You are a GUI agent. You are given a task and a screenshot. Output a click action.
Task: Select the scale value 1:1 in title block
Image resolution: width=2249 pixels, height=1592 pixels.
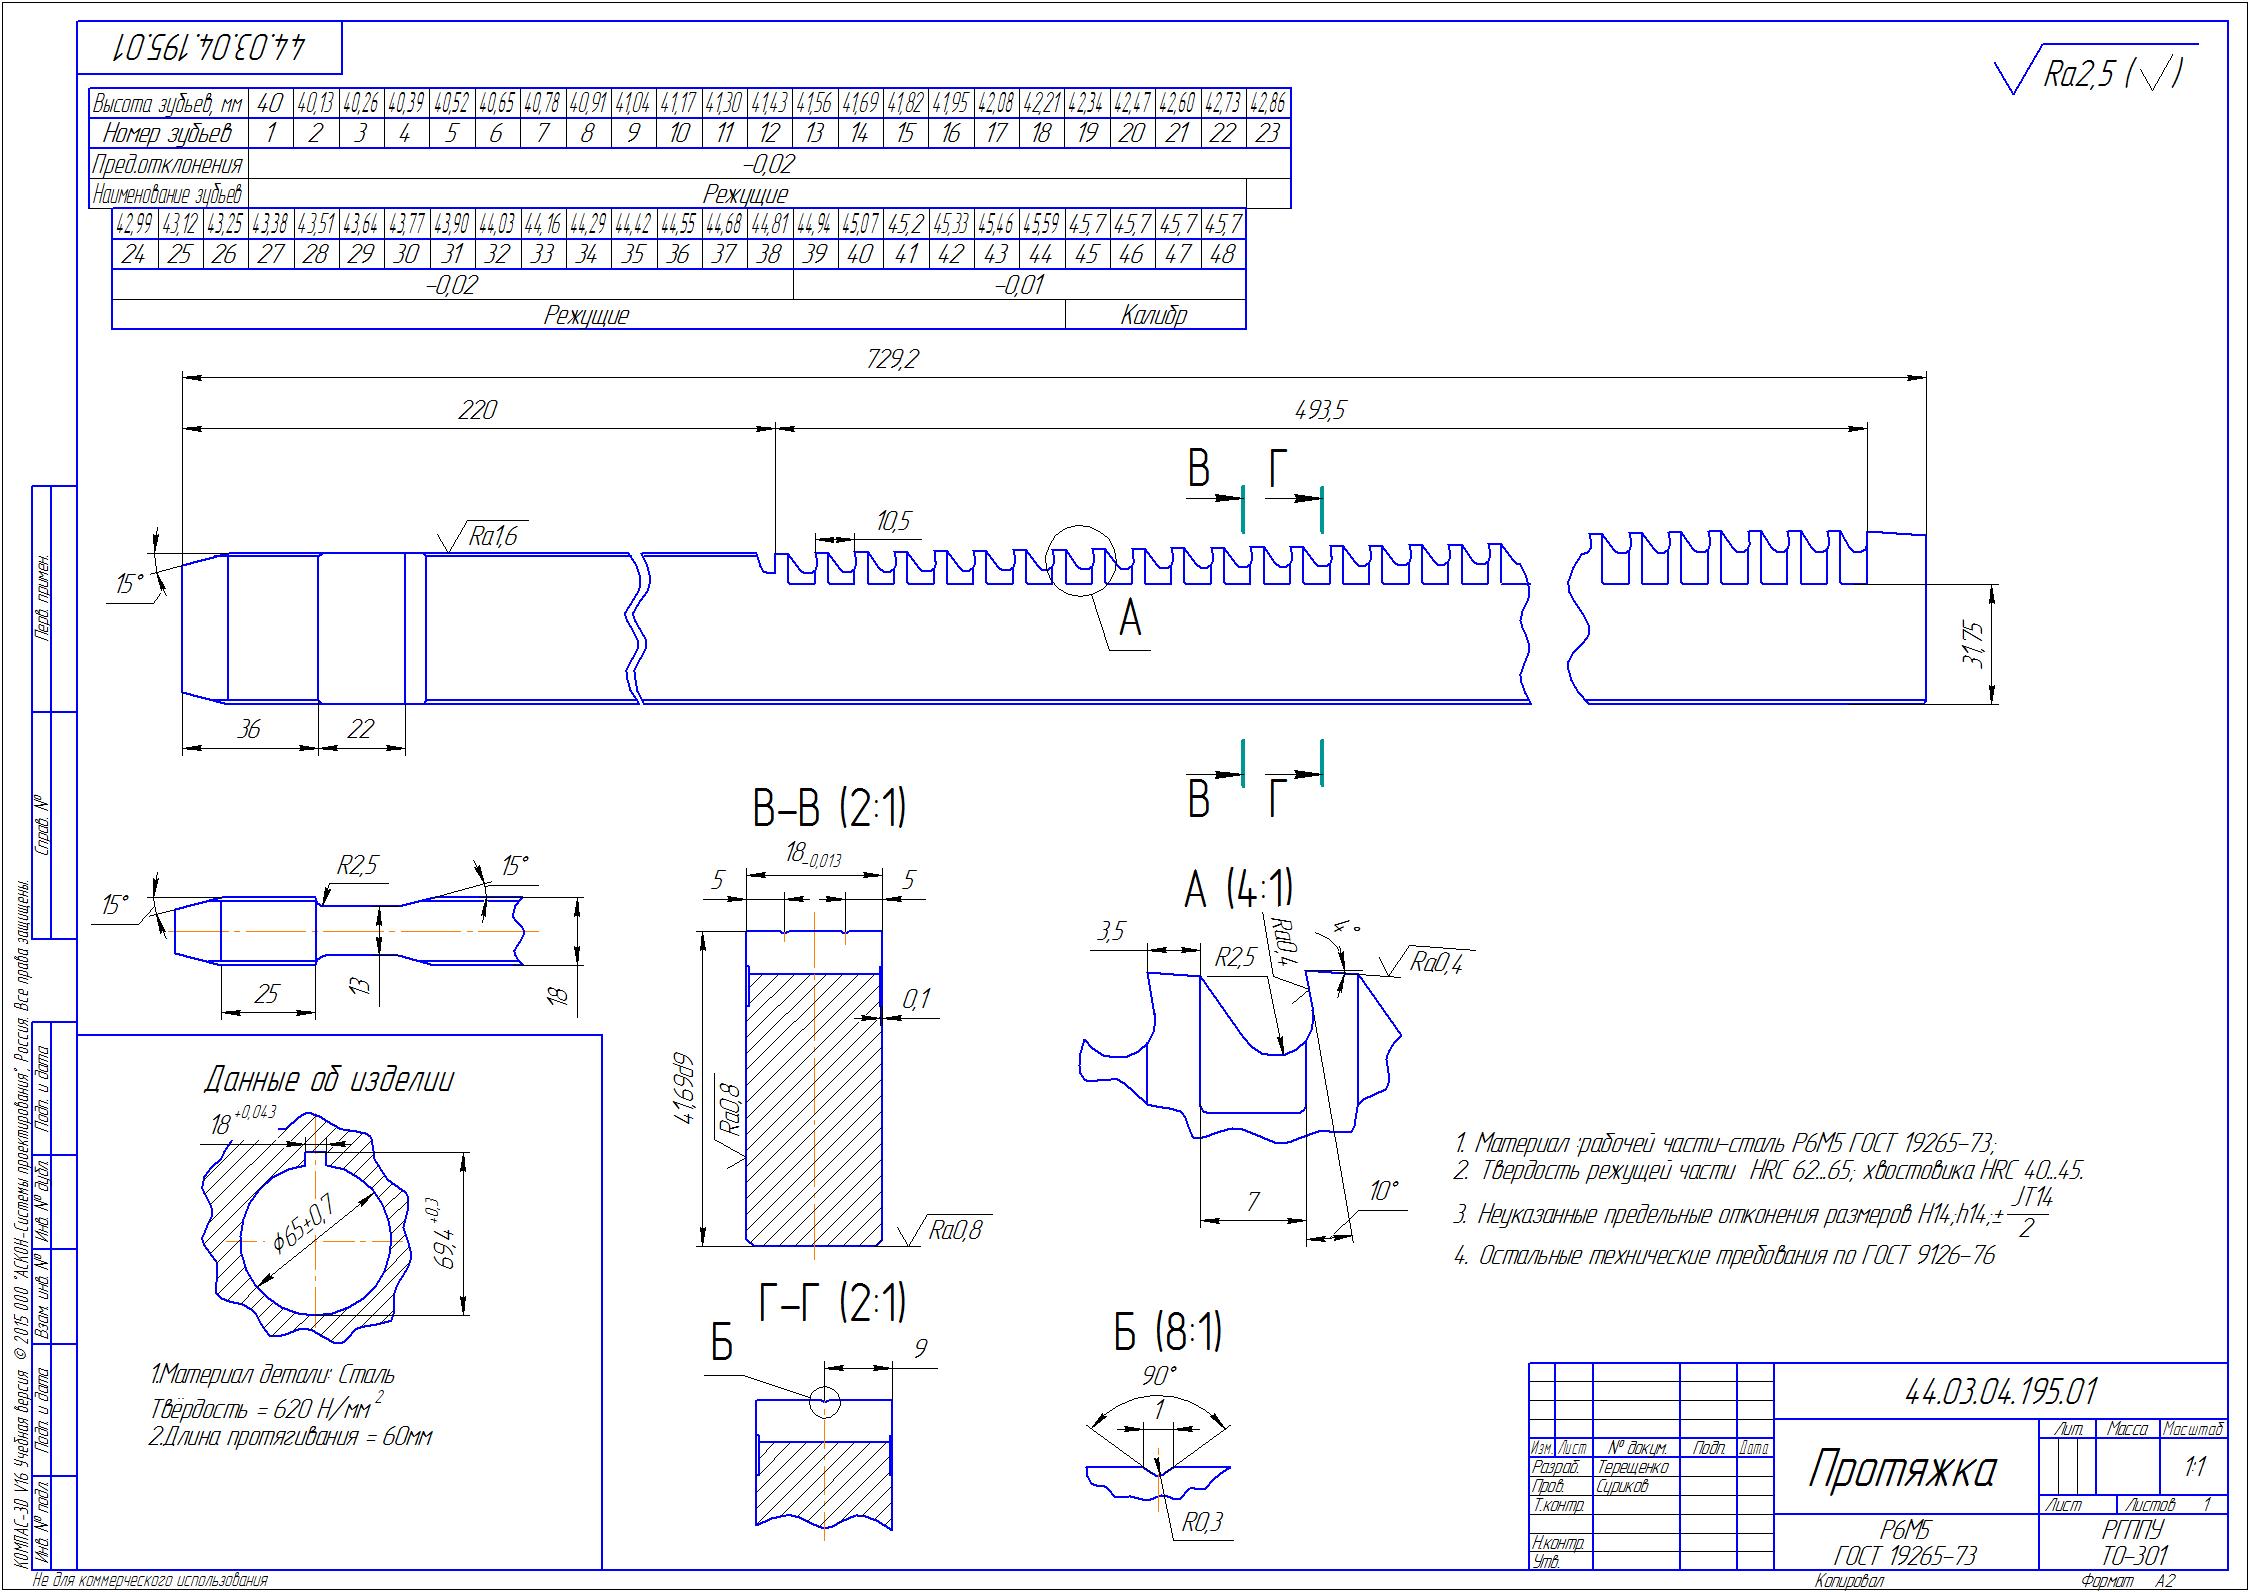tap(2196, 1467)
